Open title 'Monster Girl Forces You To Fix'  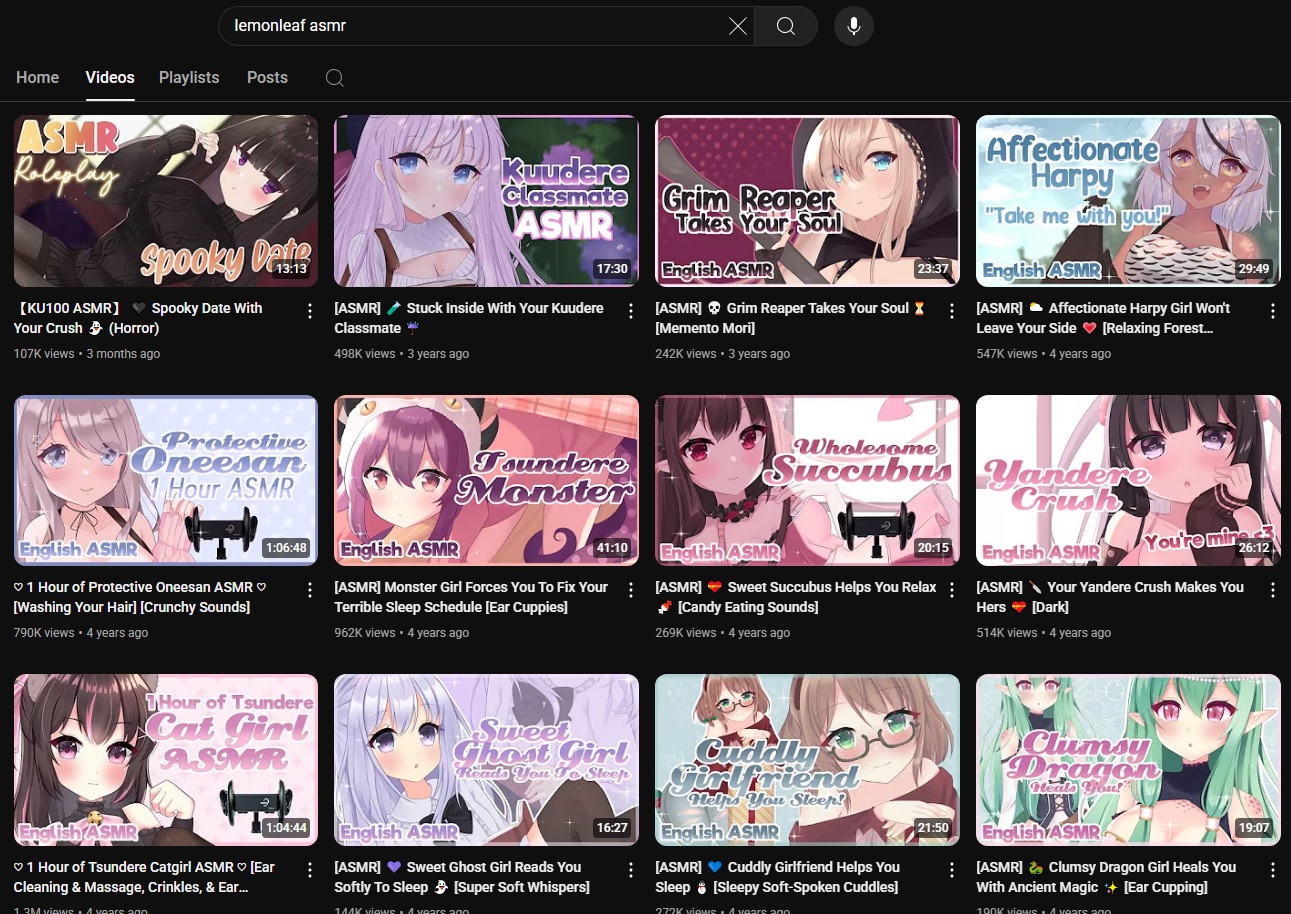point(471,597)
